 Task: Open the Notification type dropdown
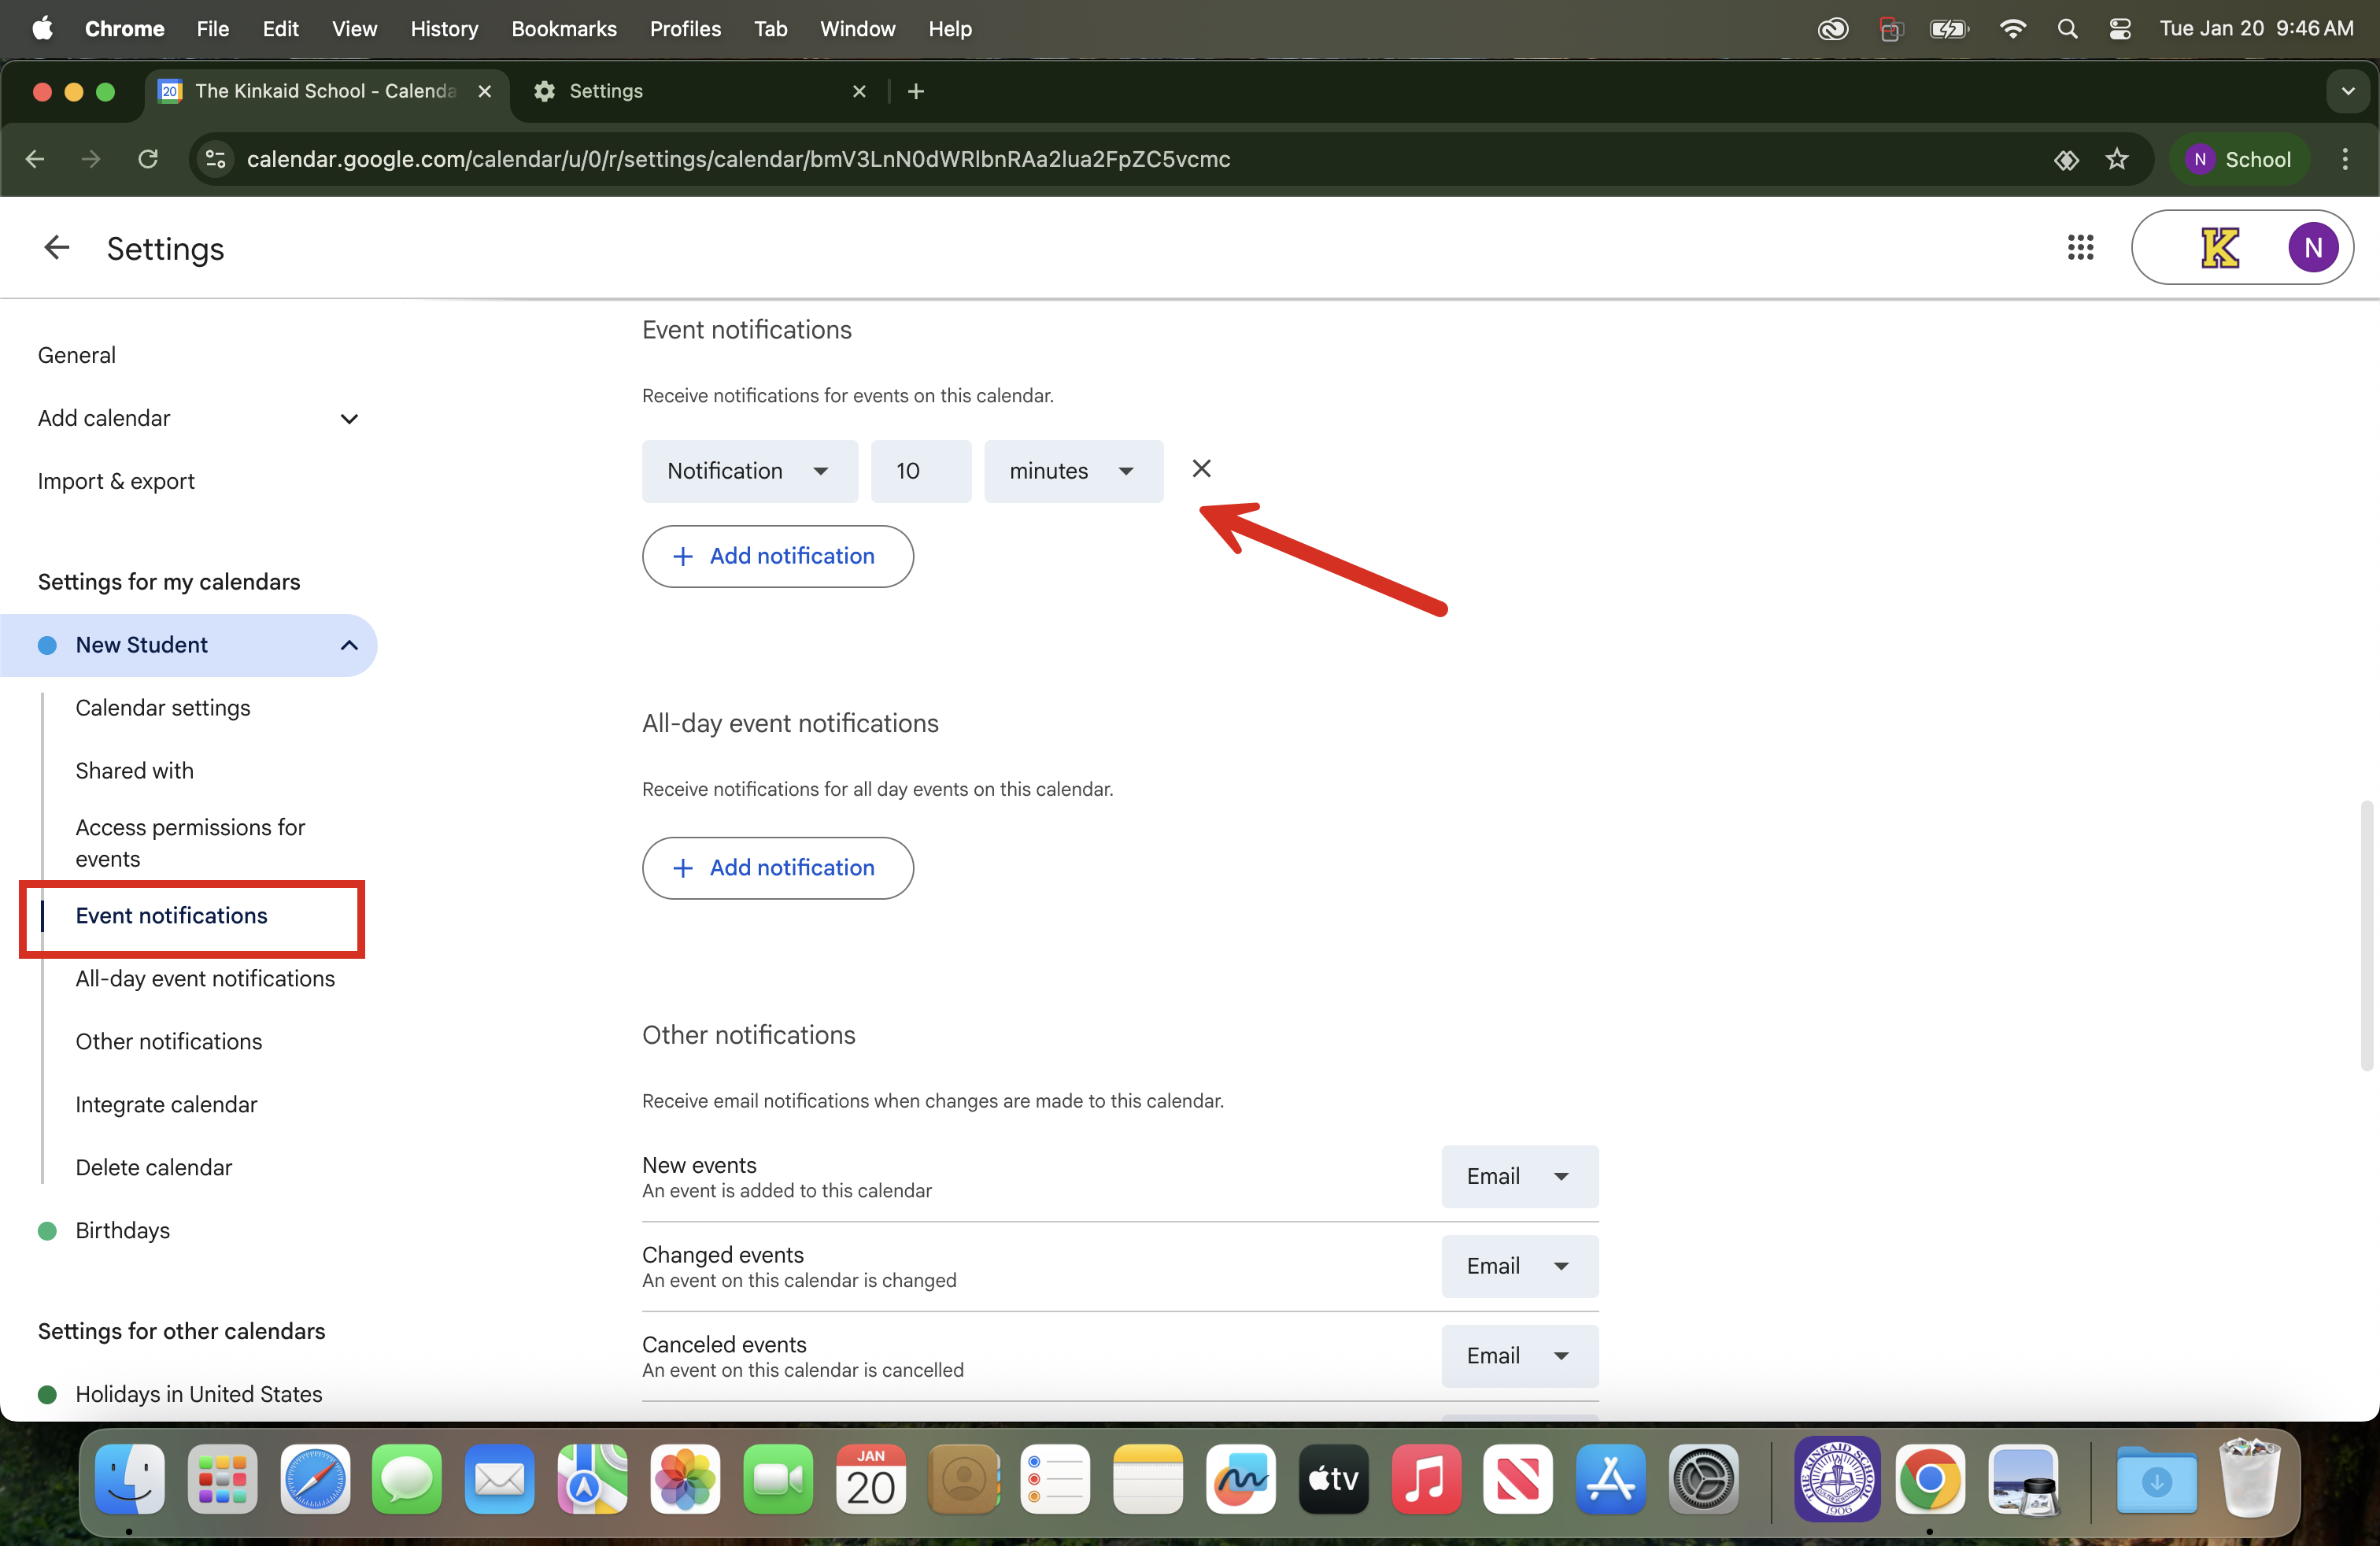click(749, 471)
